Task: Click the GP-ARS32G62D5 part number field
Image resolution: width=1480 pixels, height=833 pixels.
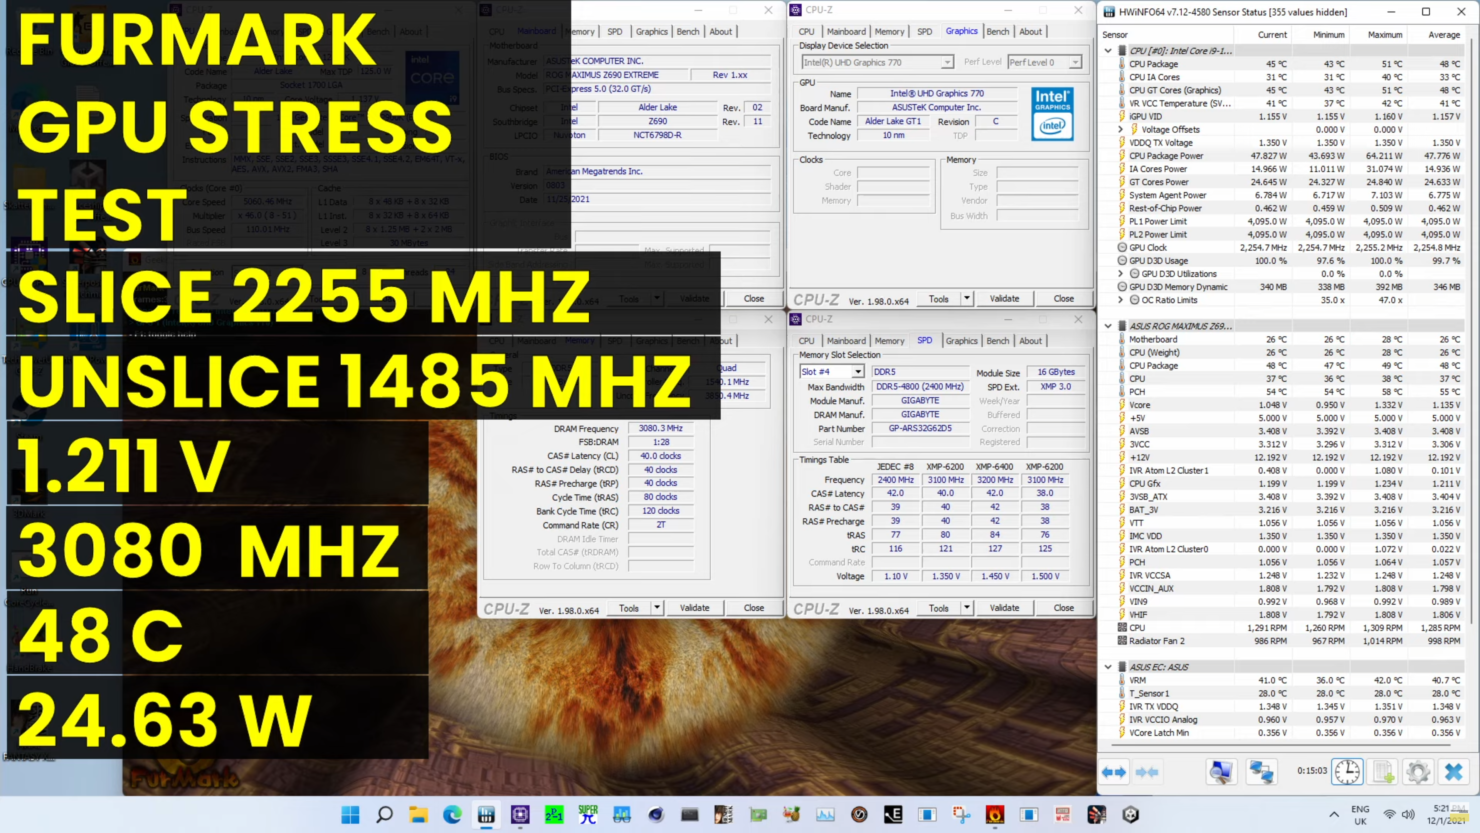Action: point(920,428)
